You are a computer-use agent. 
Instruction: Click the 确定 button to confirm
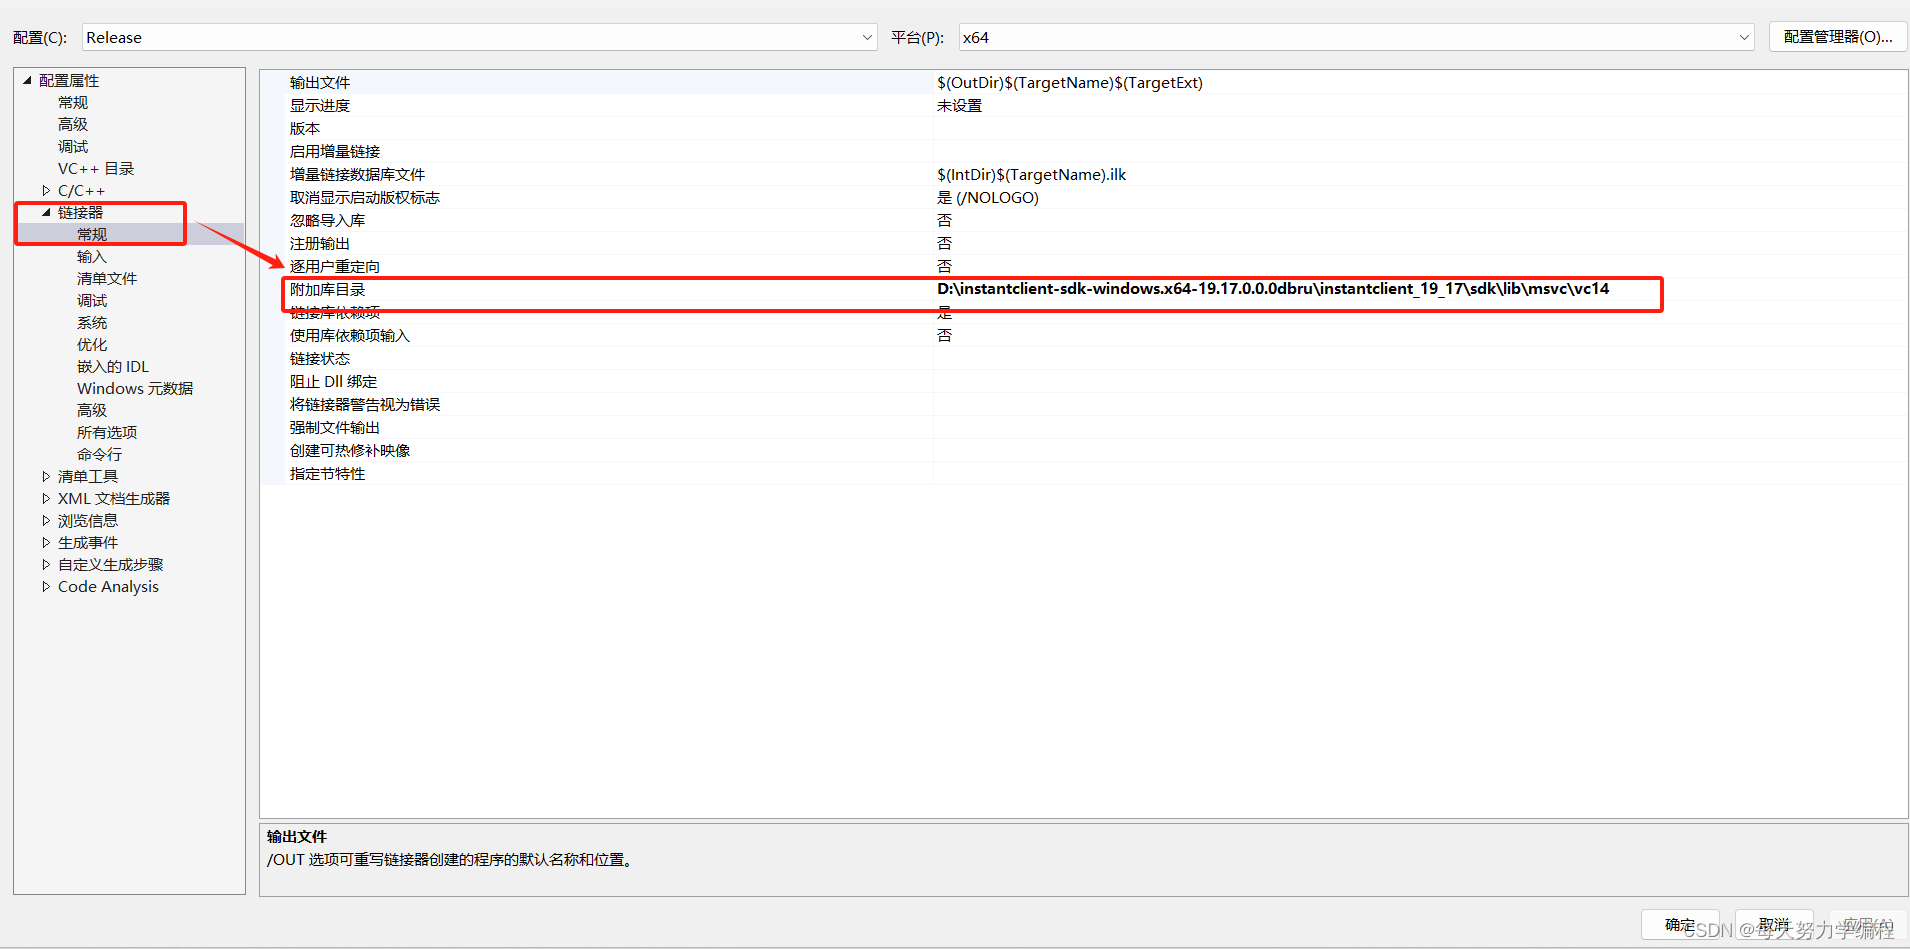(x=1679, y=924)
